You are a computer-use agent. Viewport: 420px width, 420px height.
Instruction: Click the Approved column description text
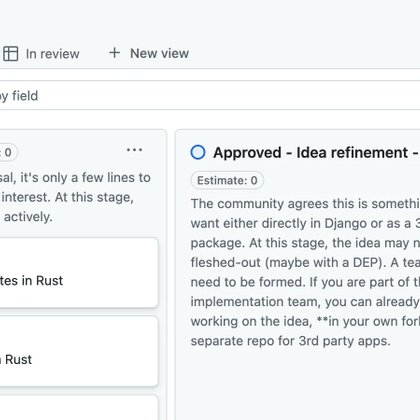[305, 272]
